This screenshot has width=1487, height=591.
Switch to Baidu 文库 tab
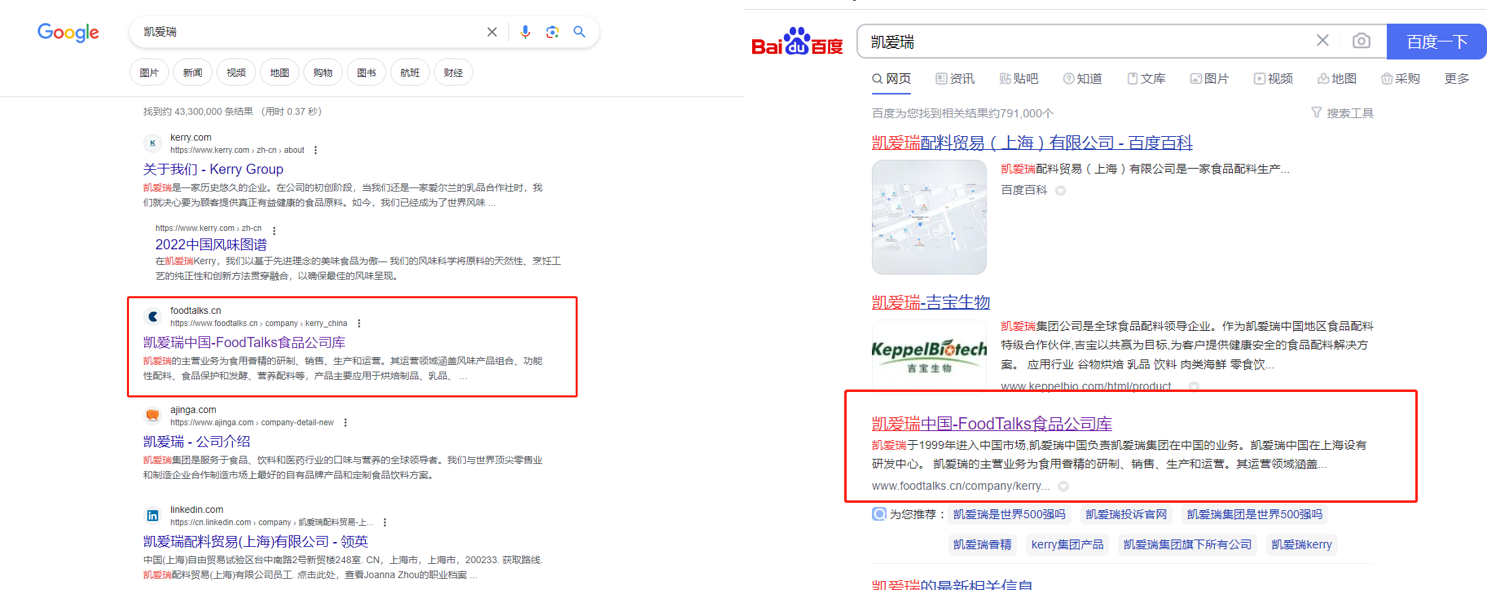pos(1146,79)
